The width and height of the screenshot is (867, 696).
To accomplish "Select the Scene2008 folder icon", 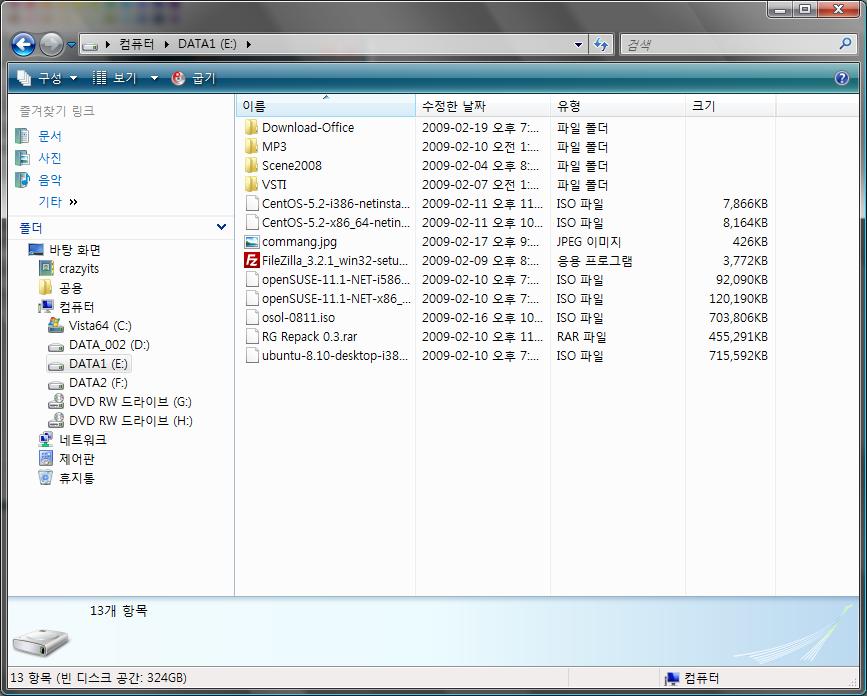I will point(252,165).
